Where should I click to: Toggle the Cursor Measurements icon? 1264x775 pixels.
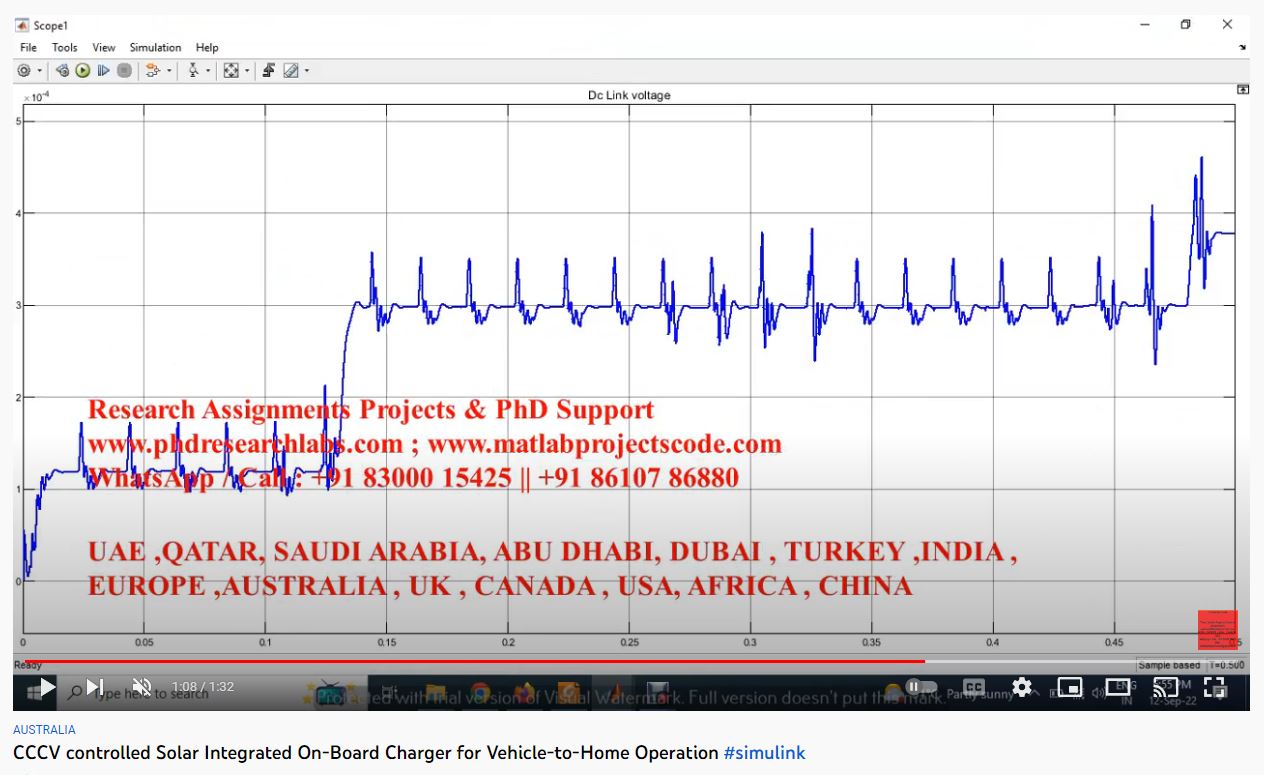(x=269, y=71)
